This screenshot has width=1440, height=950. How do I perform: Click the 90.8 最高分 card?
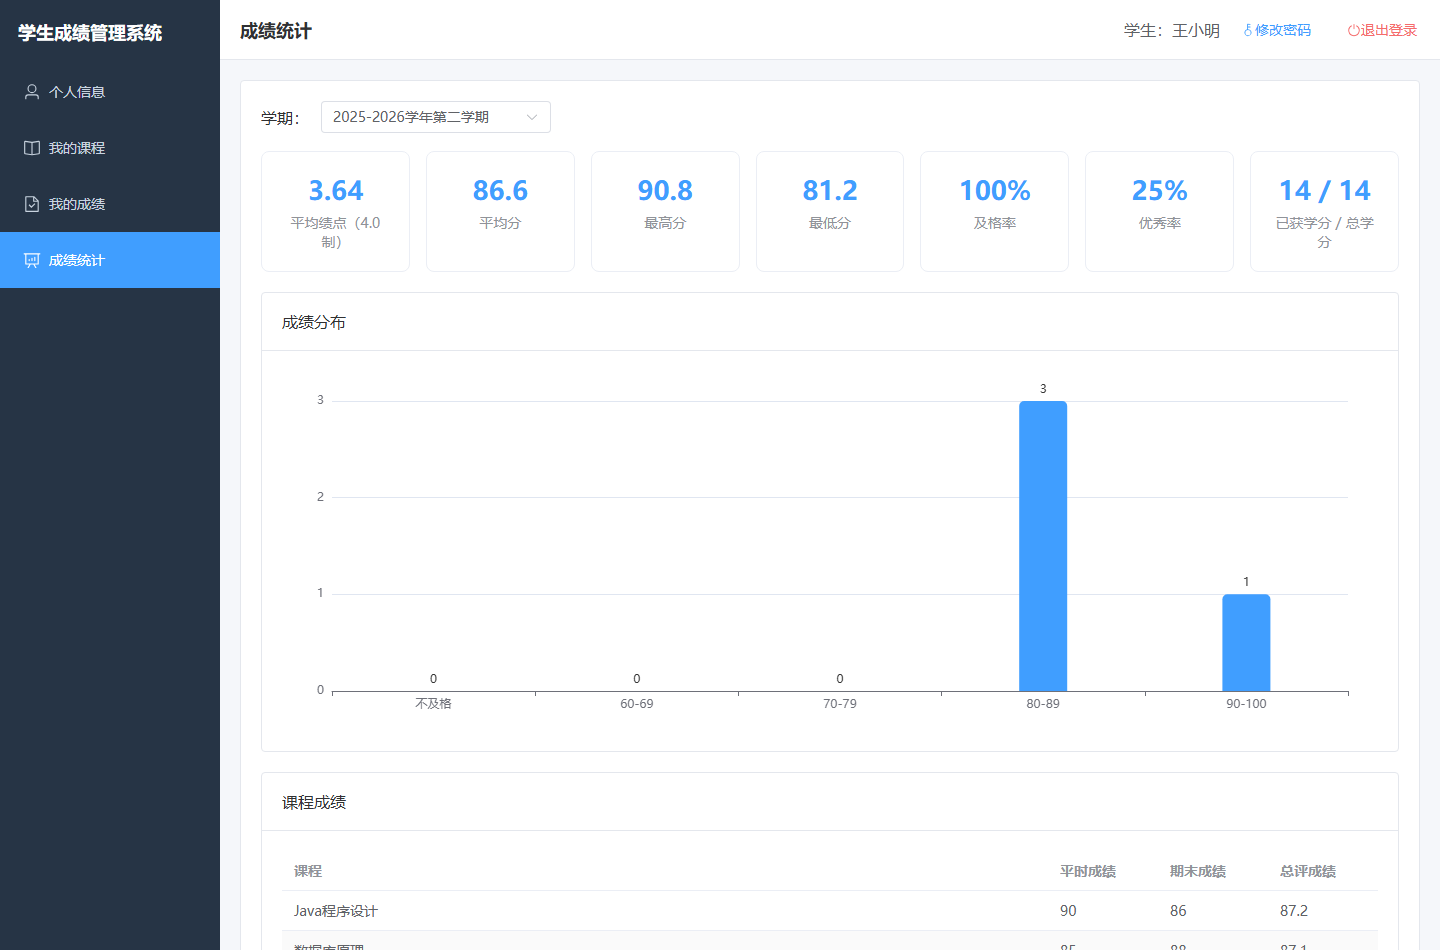(665, 211)
